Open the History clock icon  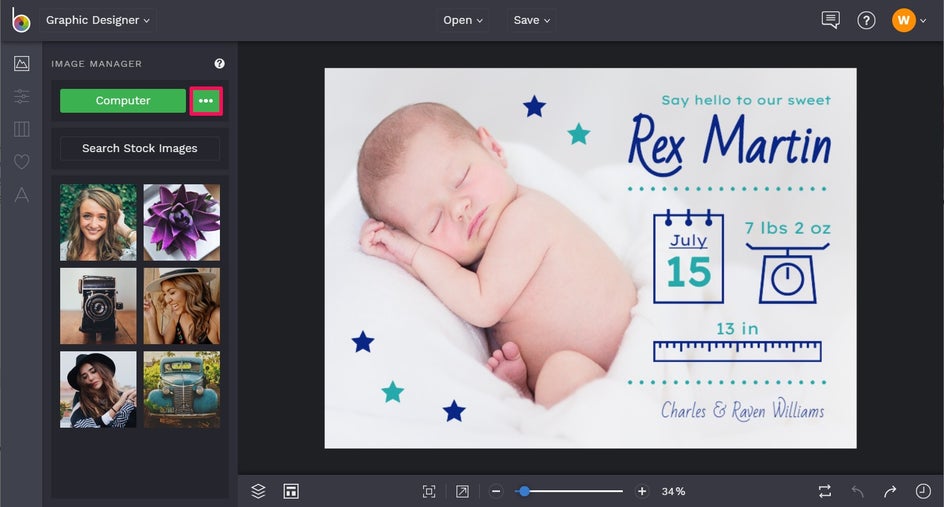[x=923, y=491]
